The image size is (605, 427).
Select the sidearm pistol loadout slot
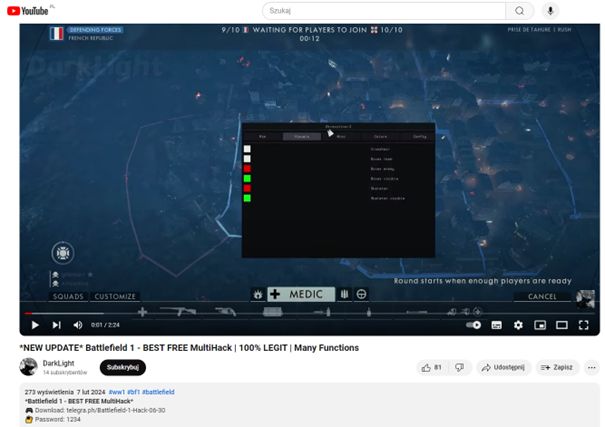pyautogui.click(x=226, y=312)
